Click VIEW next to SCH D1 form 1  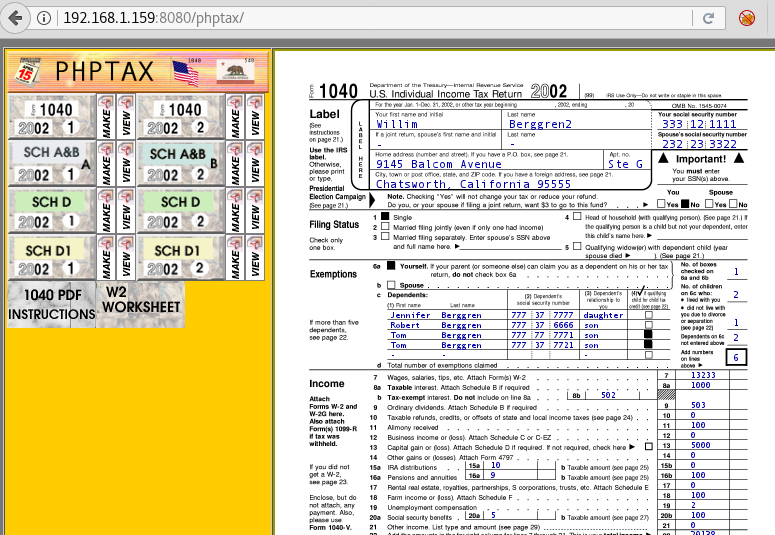pyautogui.click(x=126, y=258)
